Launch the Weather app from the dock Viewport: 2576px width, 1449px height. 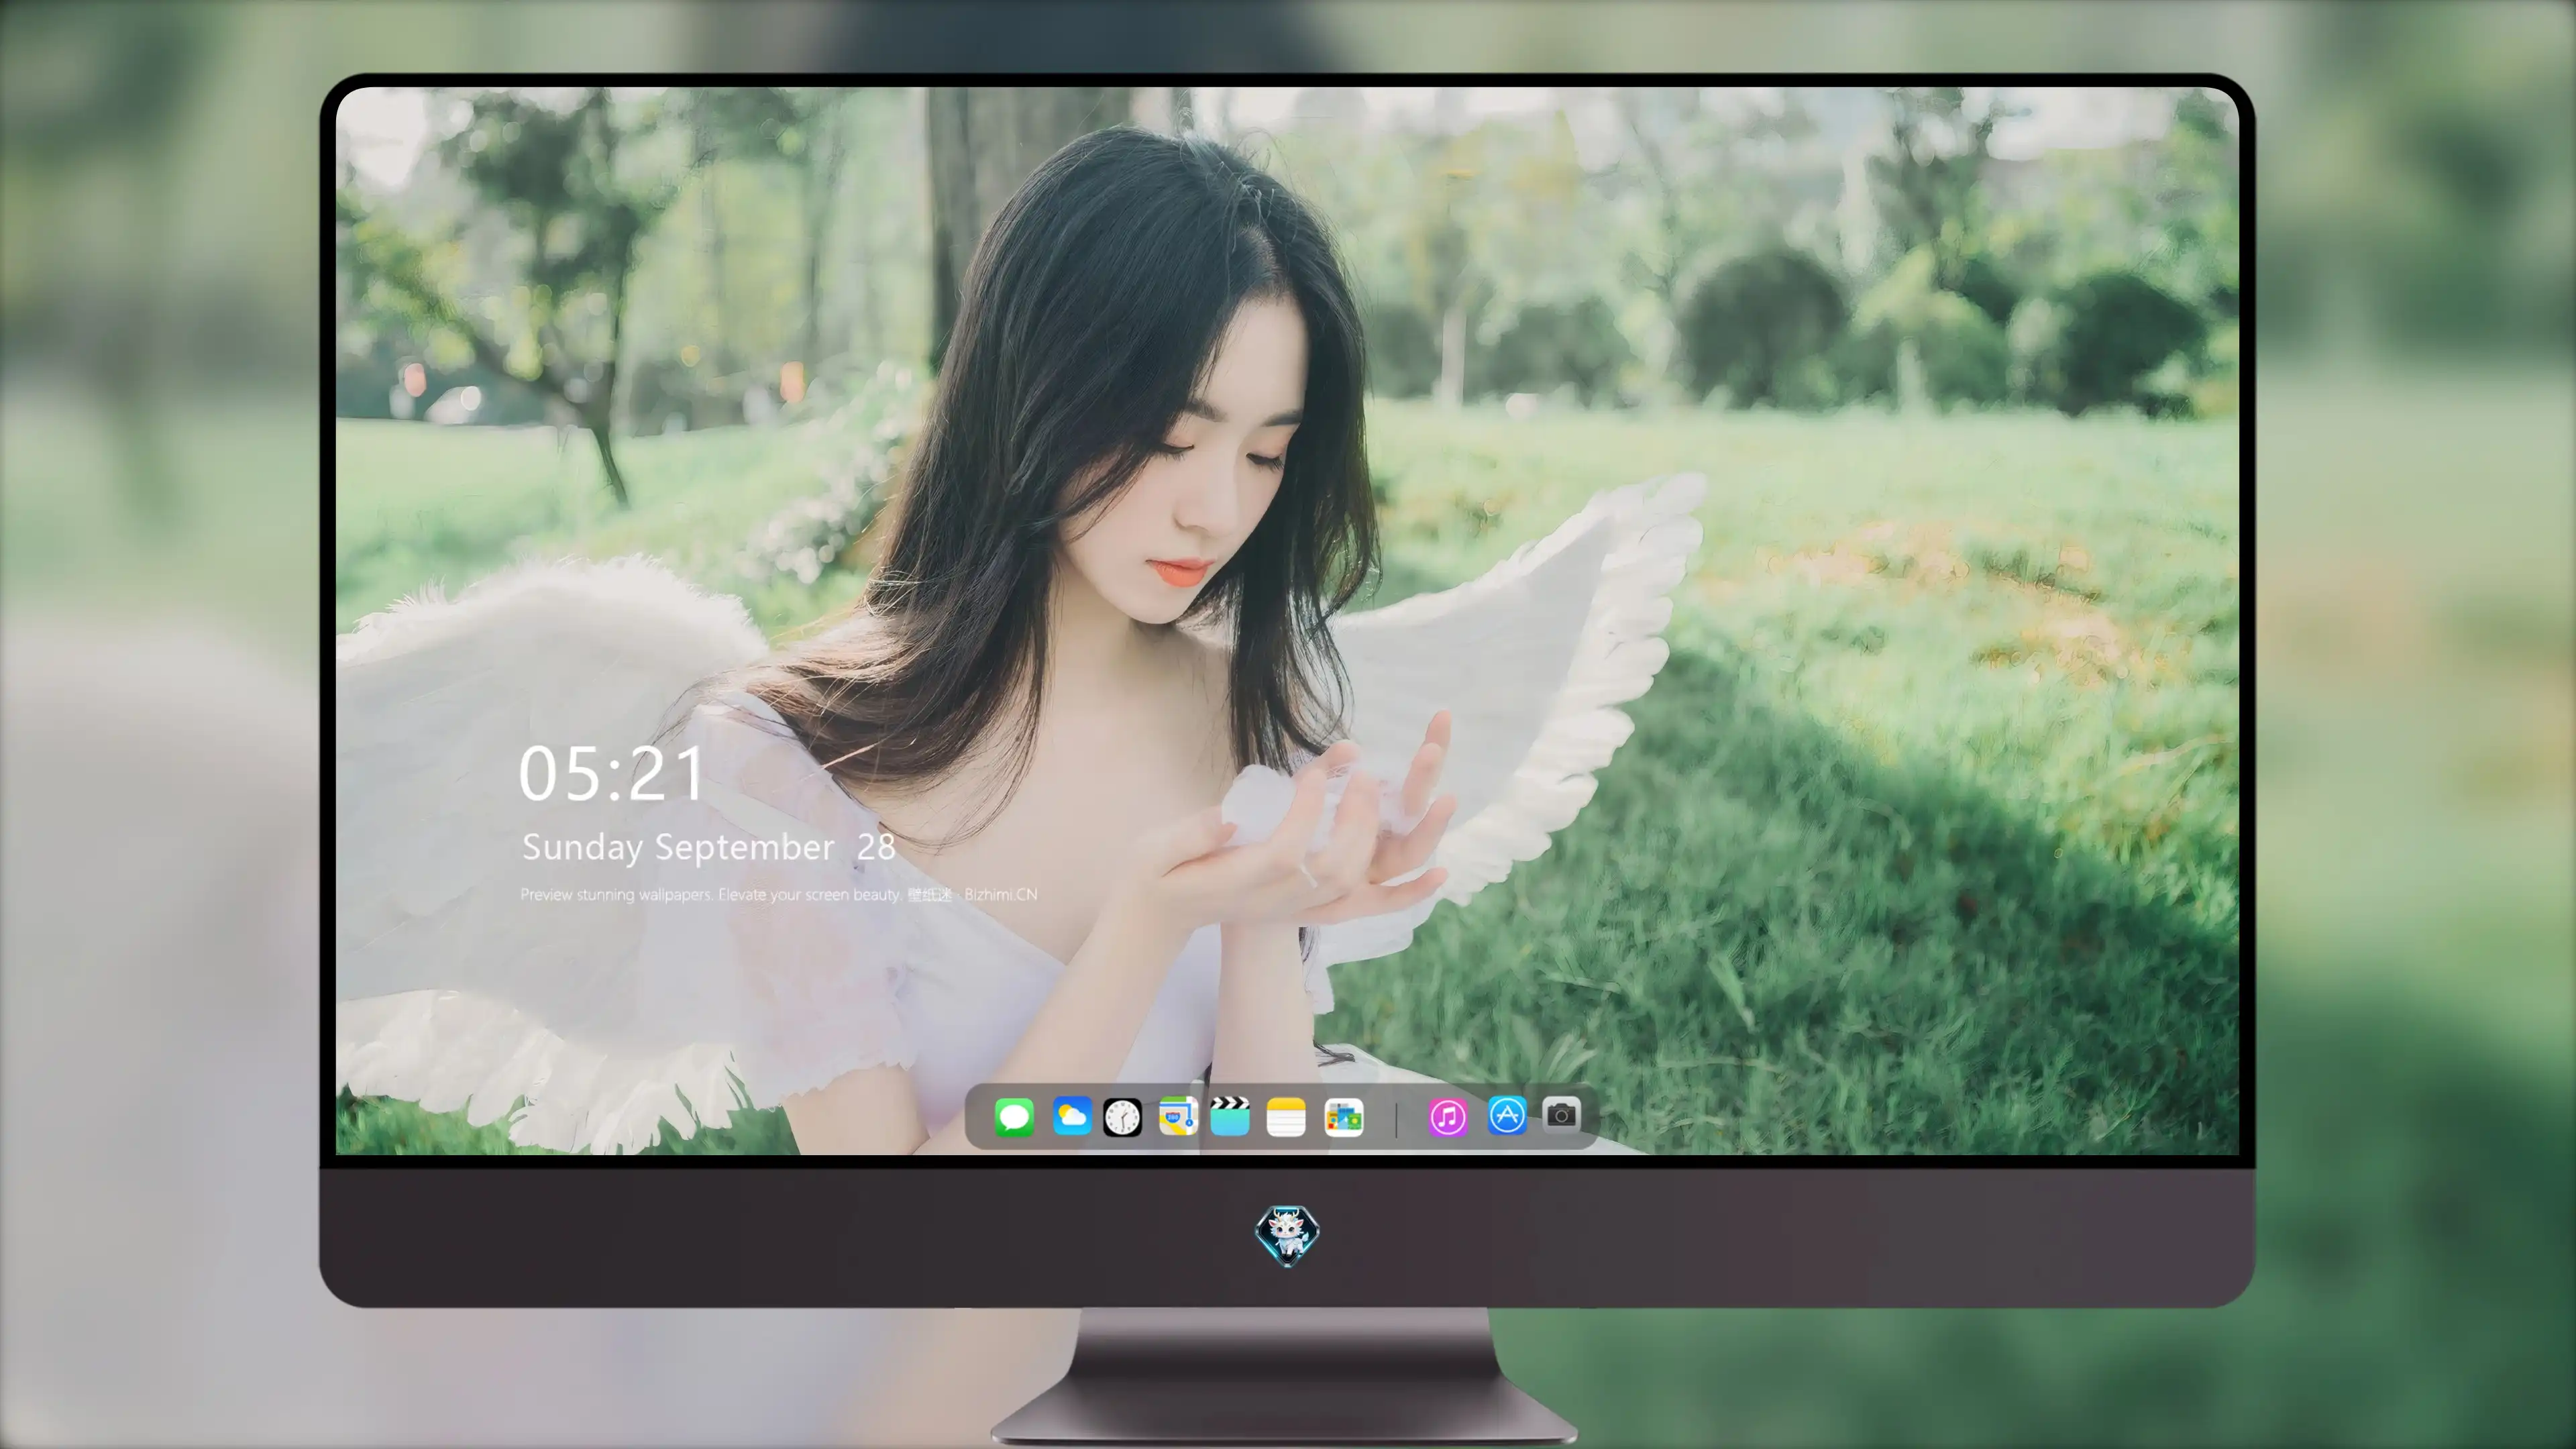[x=1071, y=1117]
